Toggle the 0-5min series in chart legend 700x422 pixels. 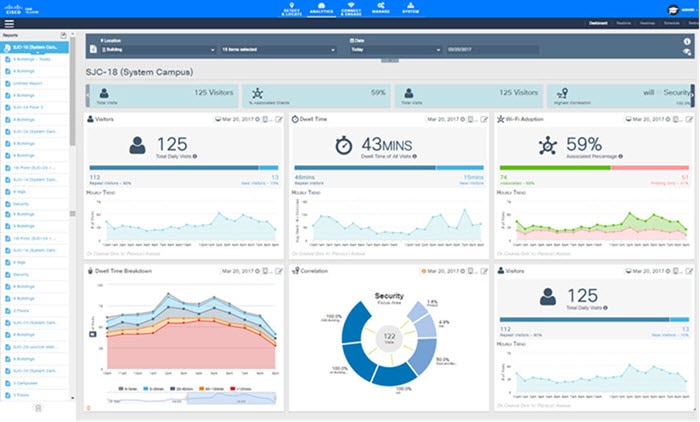click(x=128, y=389)
